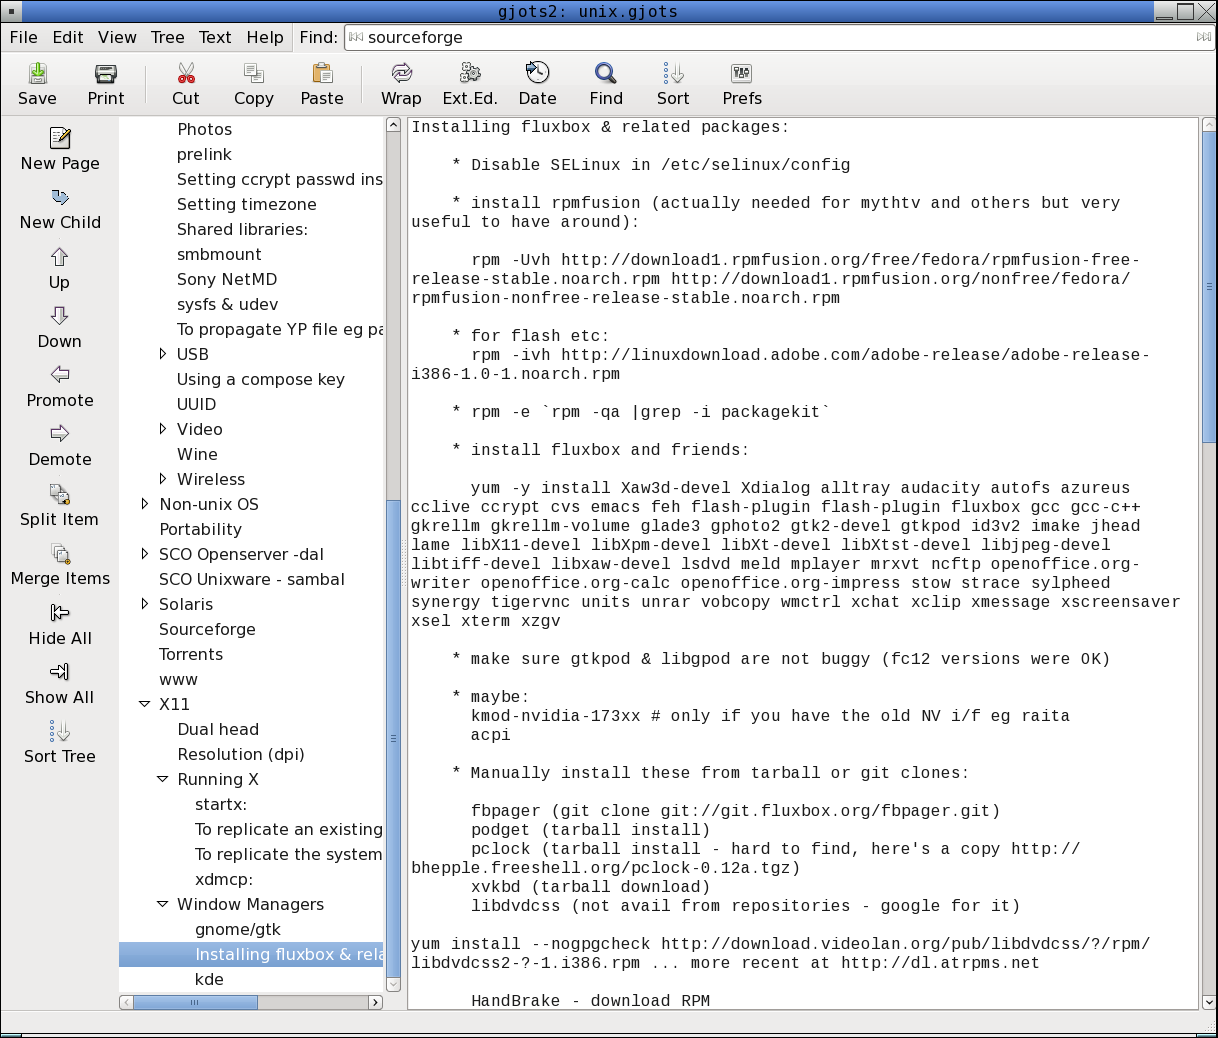The width and height of the screenshot is (1218, 1038).
Task: Demote the selected item
Action: coord(60,445)
